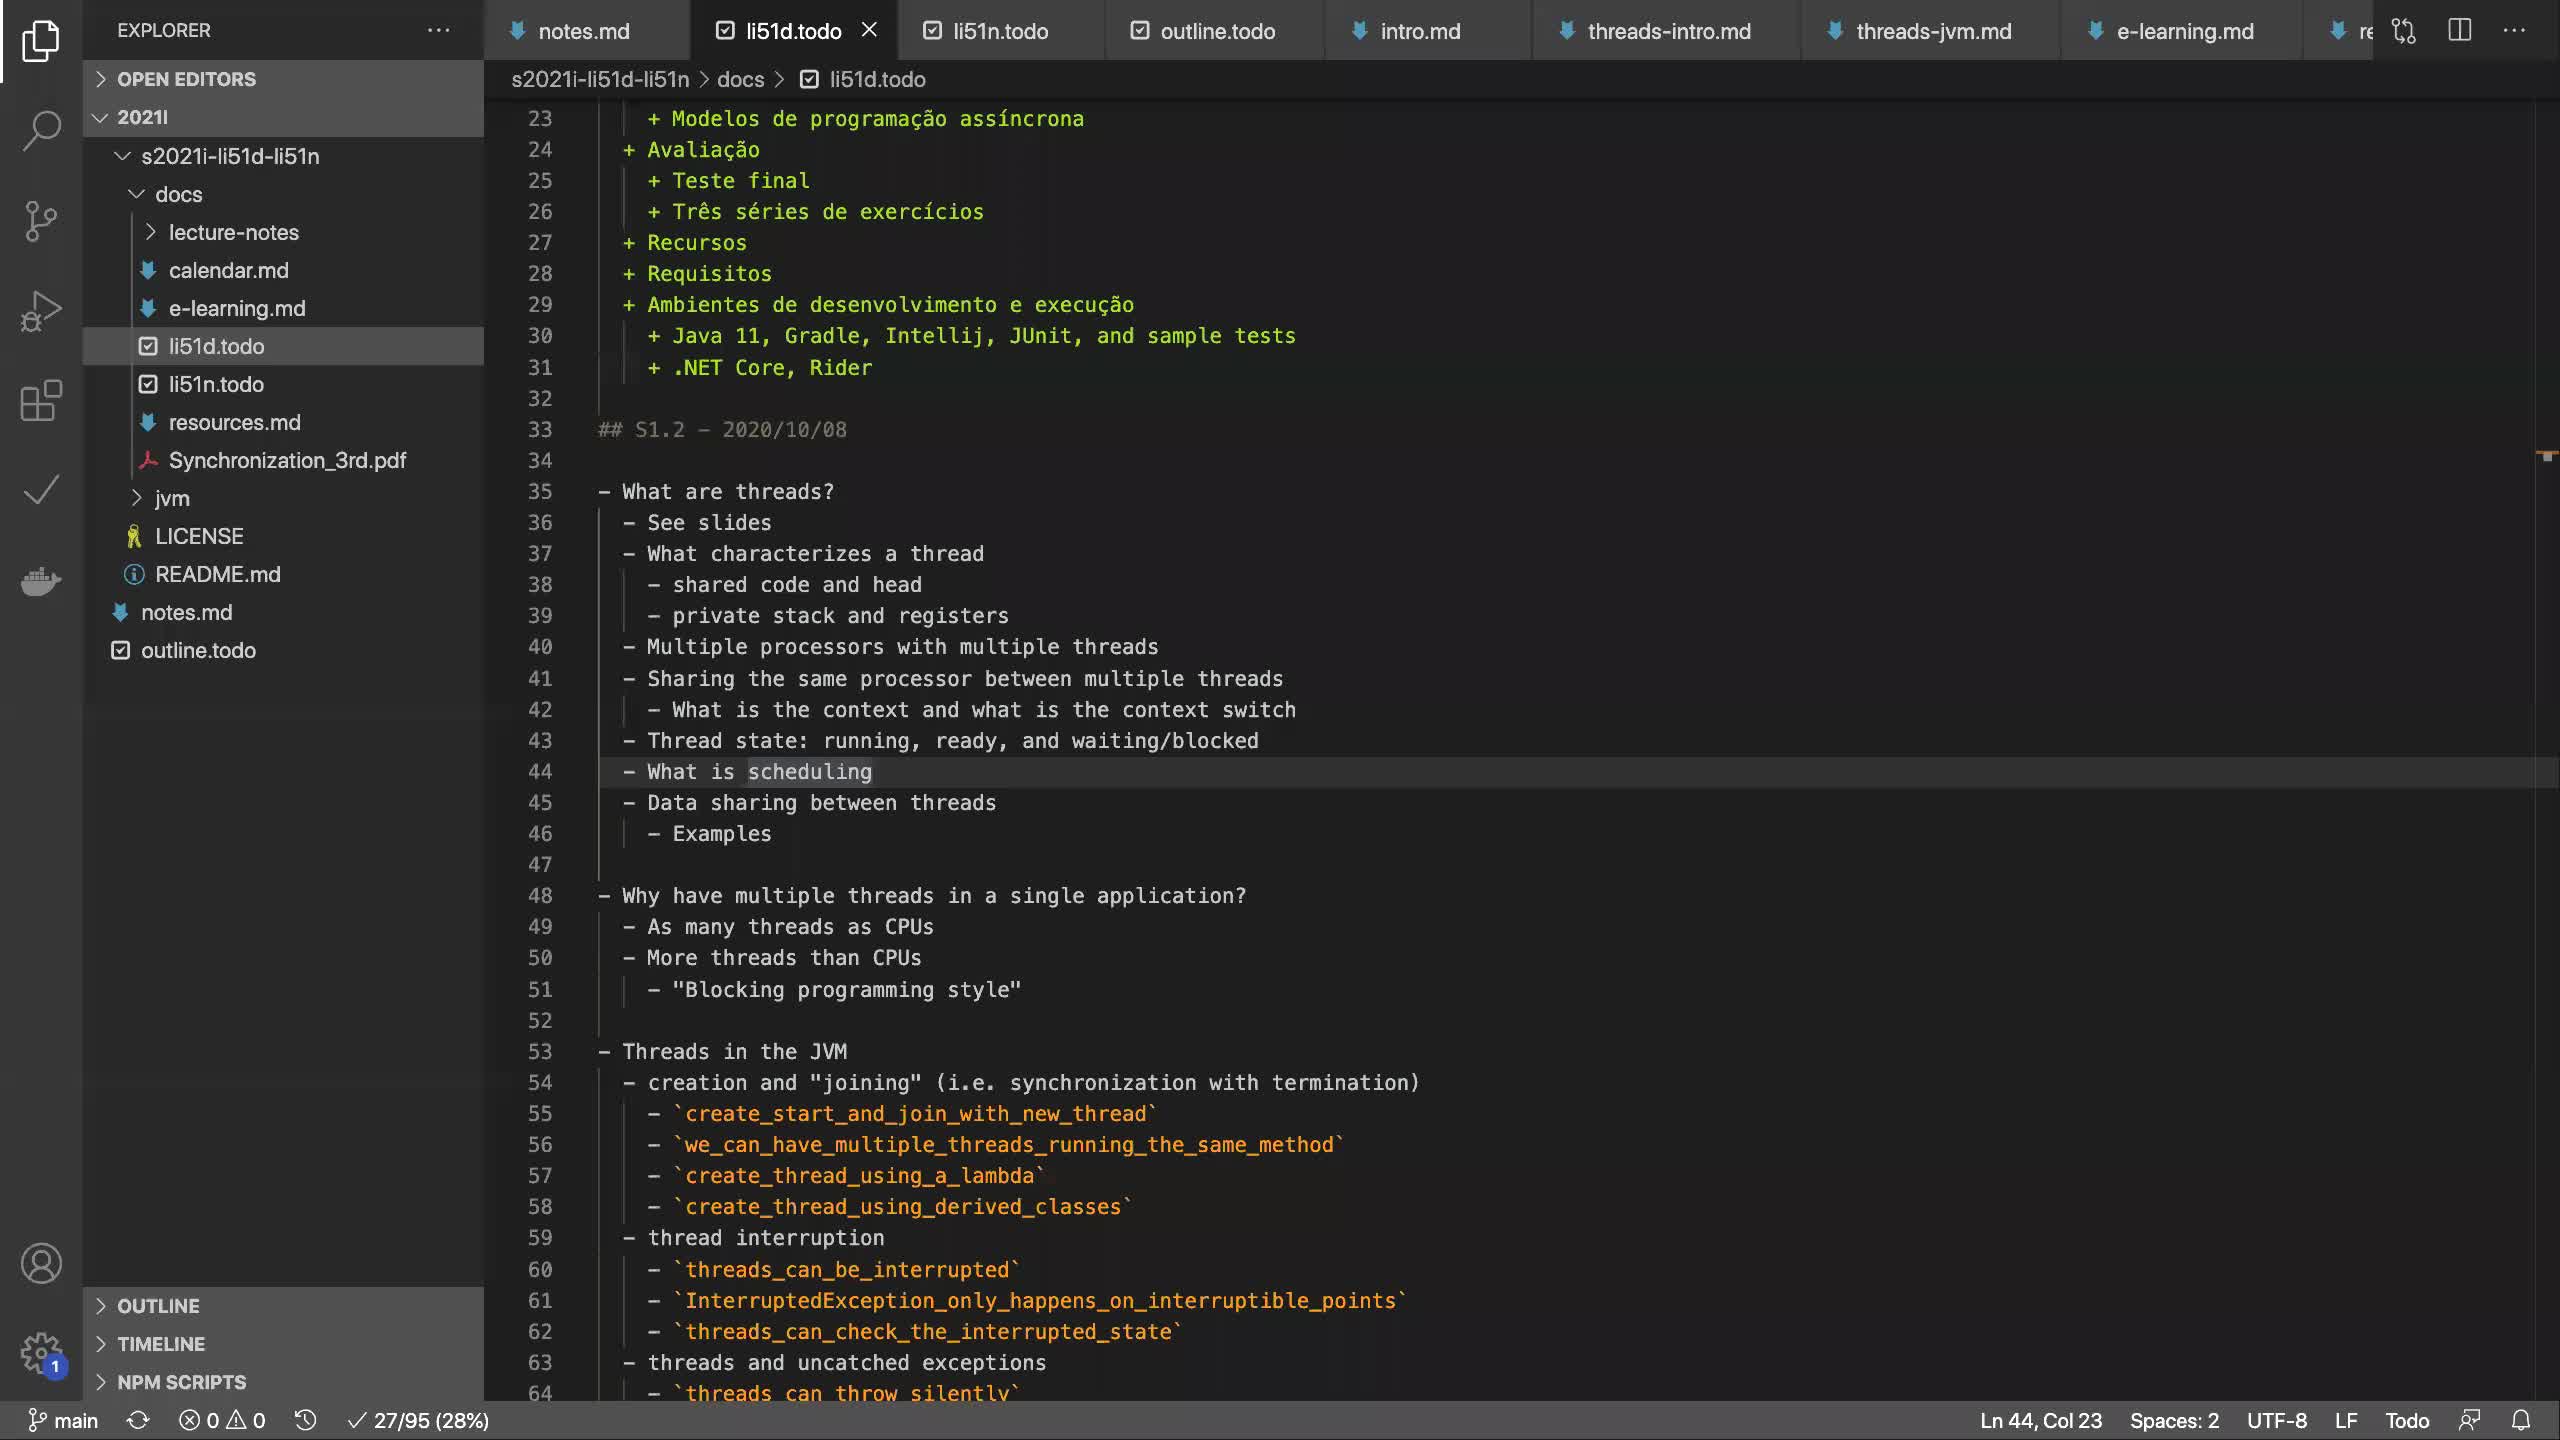
Task: Expand the OPEN EDITORS section
Action: [283, 79]
